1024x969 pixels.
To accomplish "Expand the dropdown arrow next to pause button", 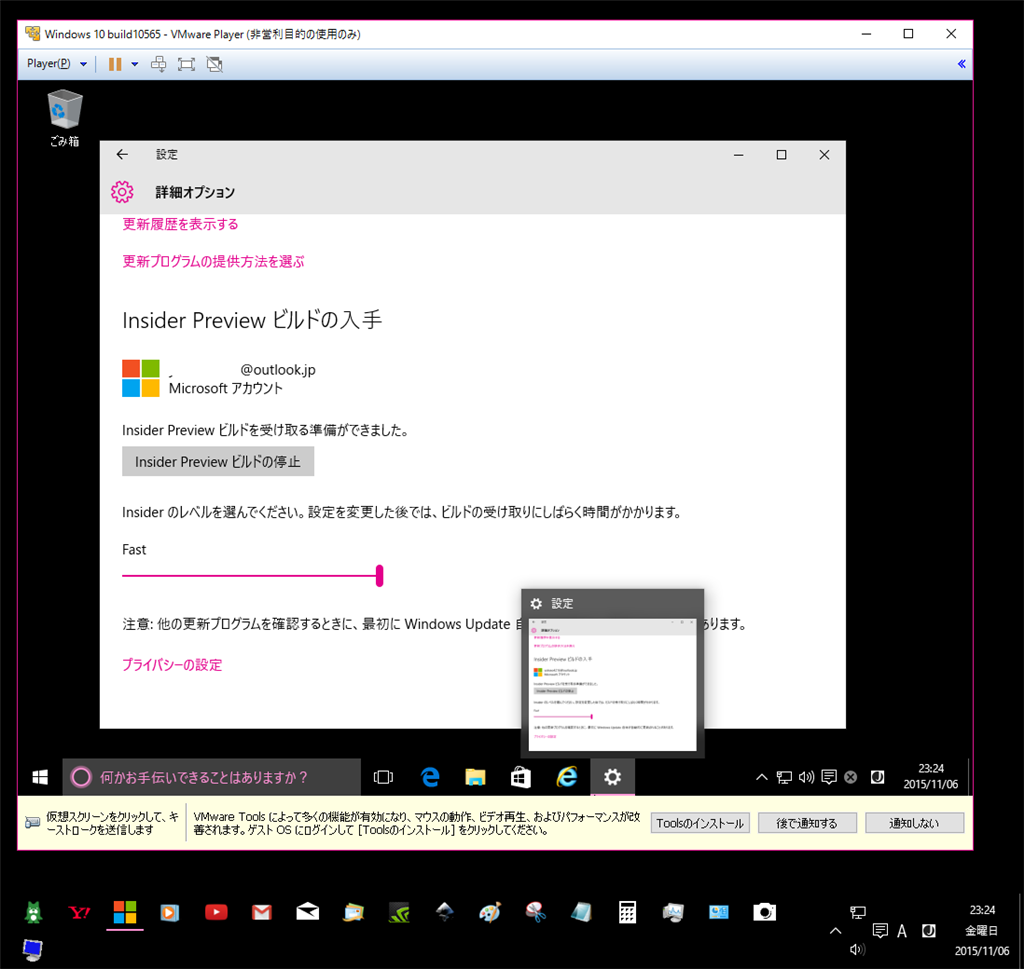I will pyautogui.click(x=135, y=64).
